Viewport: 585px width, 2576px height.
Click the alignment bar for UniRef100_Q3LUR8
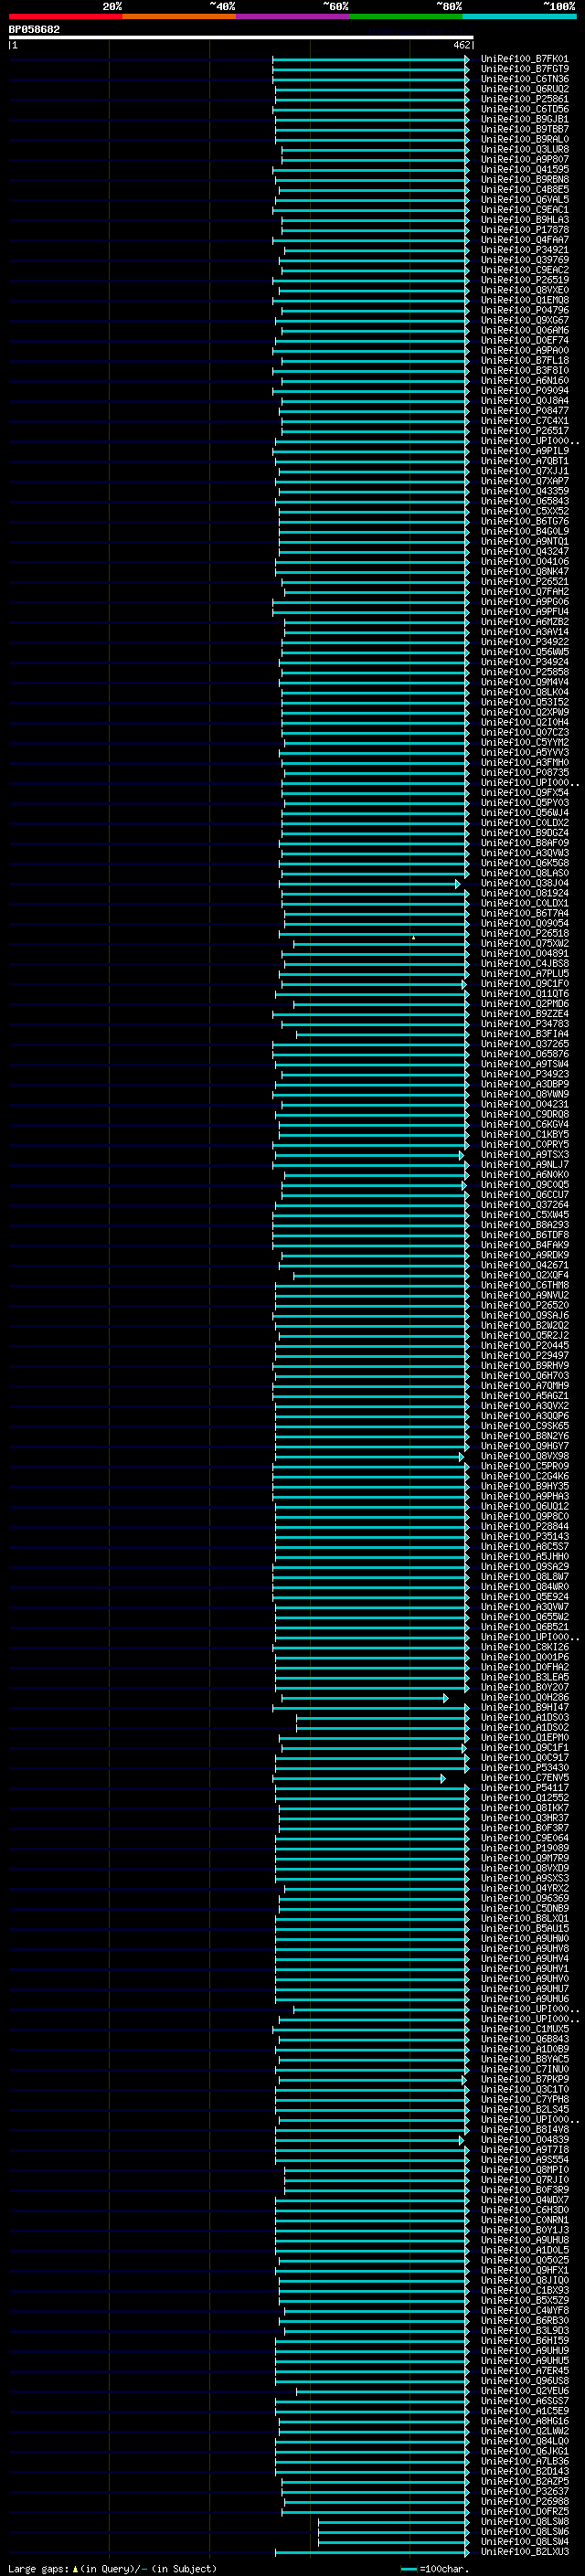tap(375, 150)
